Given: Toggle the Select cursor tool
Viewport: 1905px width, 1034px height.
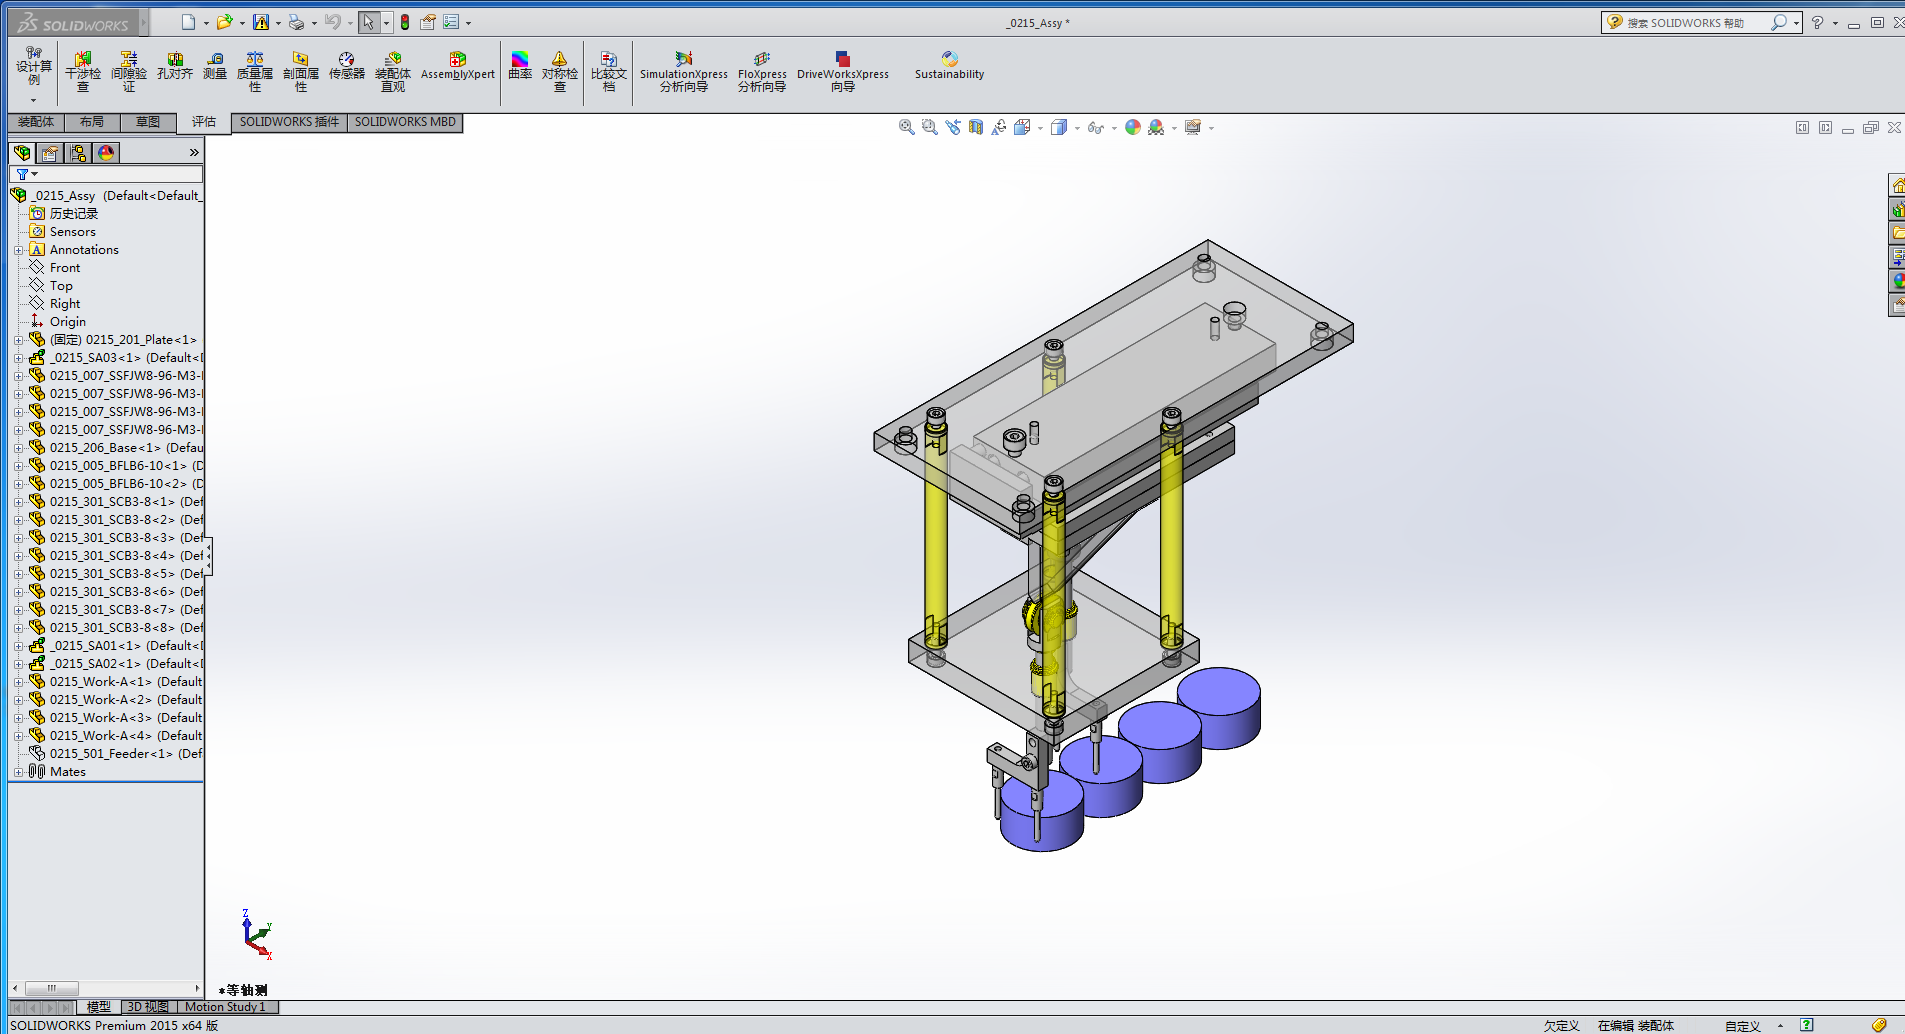Looking at the screenshot, I should (x=368, y=22).
